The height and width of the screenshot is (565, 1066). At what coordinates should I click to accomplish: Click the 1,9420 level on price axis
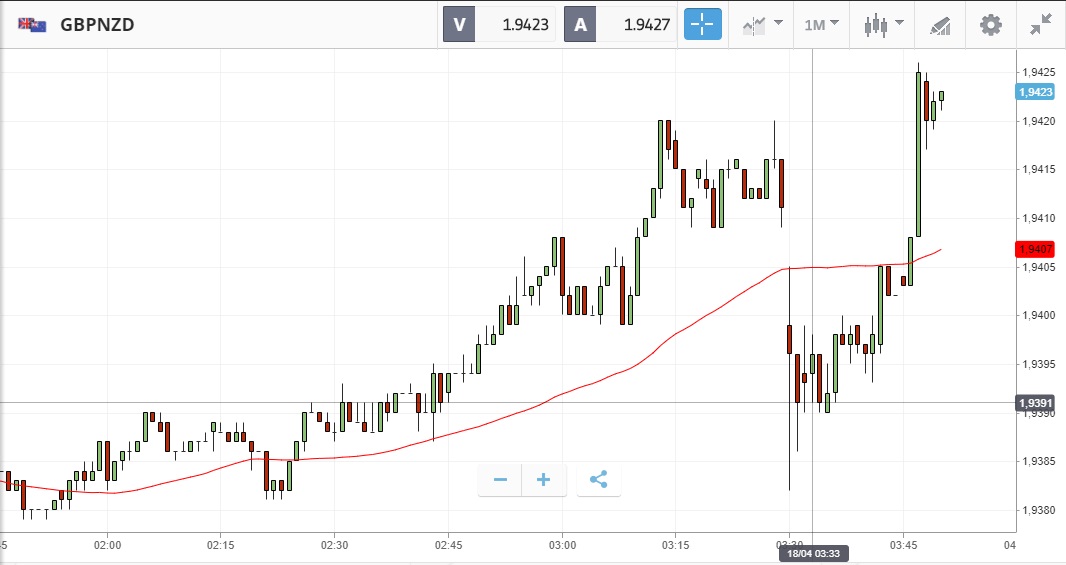[x=1038, y=121]
